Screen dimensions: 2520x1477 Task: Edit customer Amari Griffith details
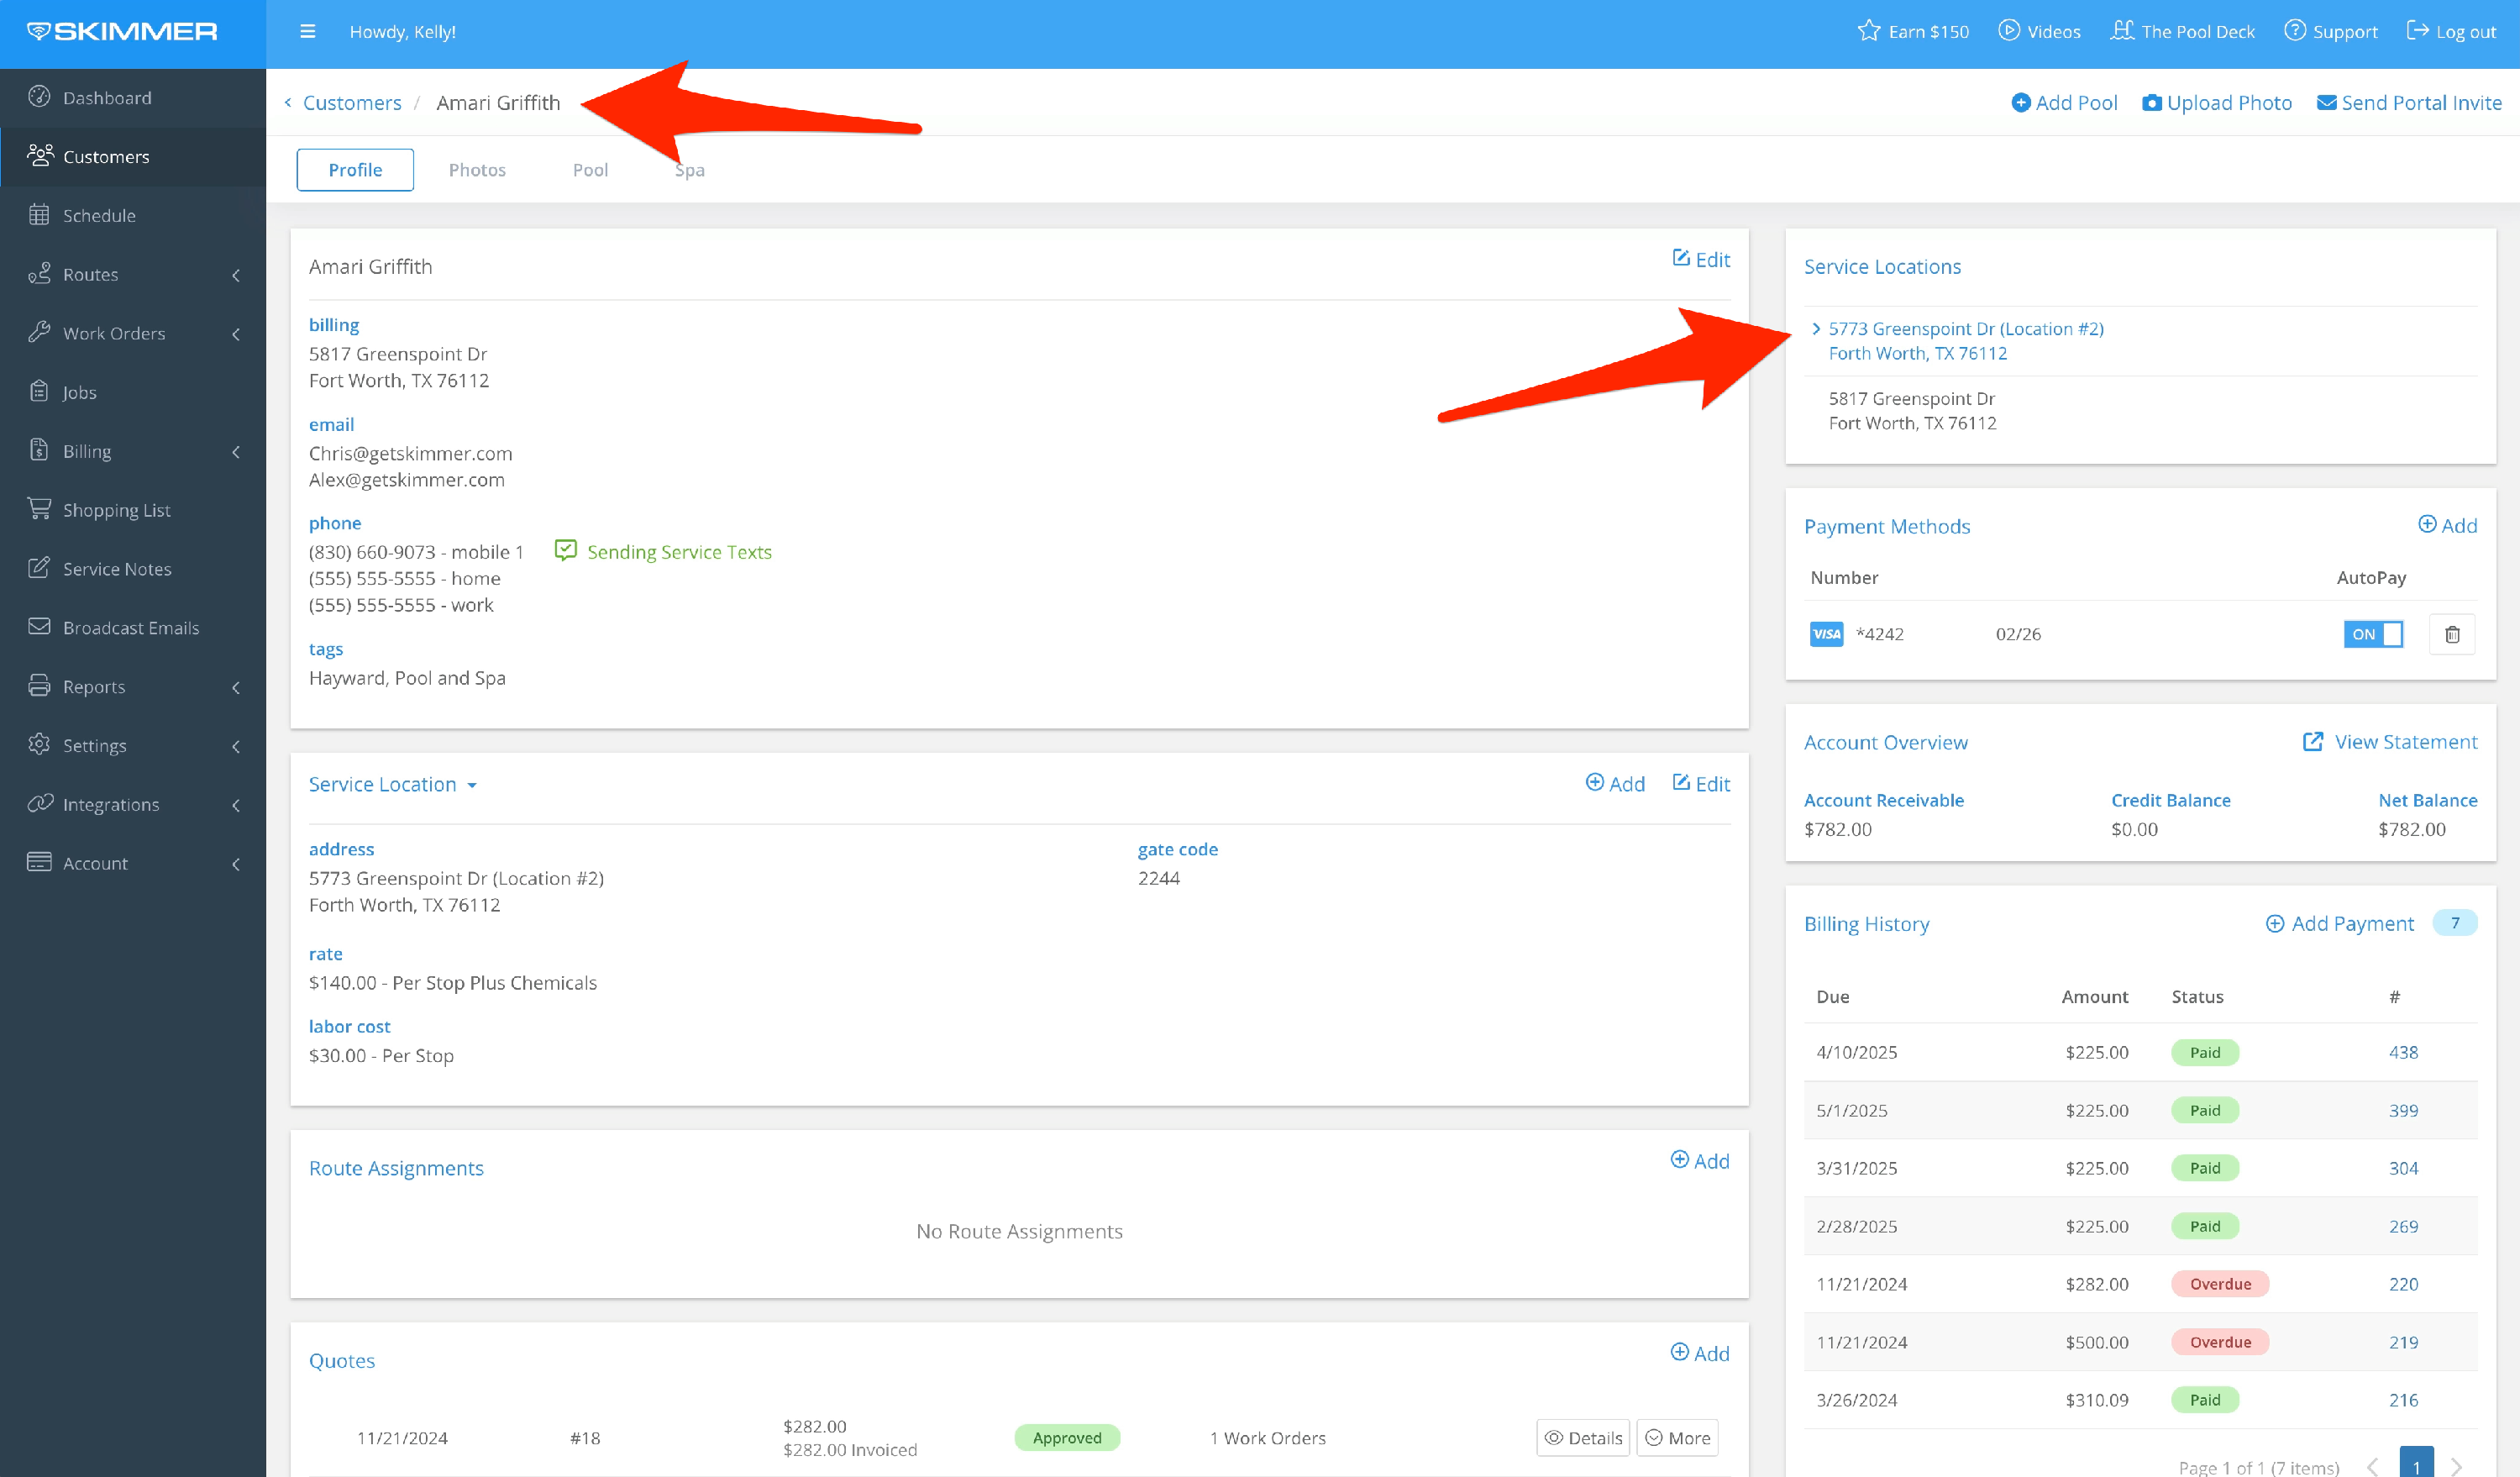coord(1701,260)
